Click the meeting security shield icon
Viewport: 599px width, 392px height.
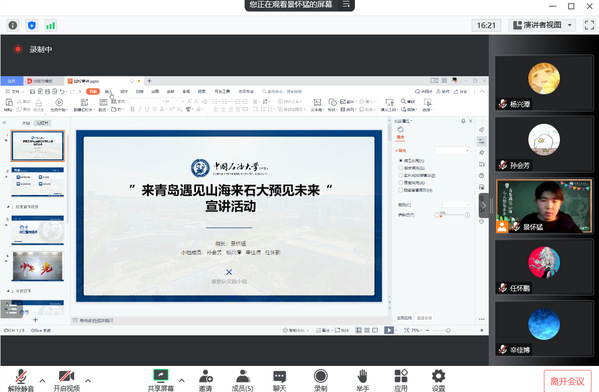(32, 26)
